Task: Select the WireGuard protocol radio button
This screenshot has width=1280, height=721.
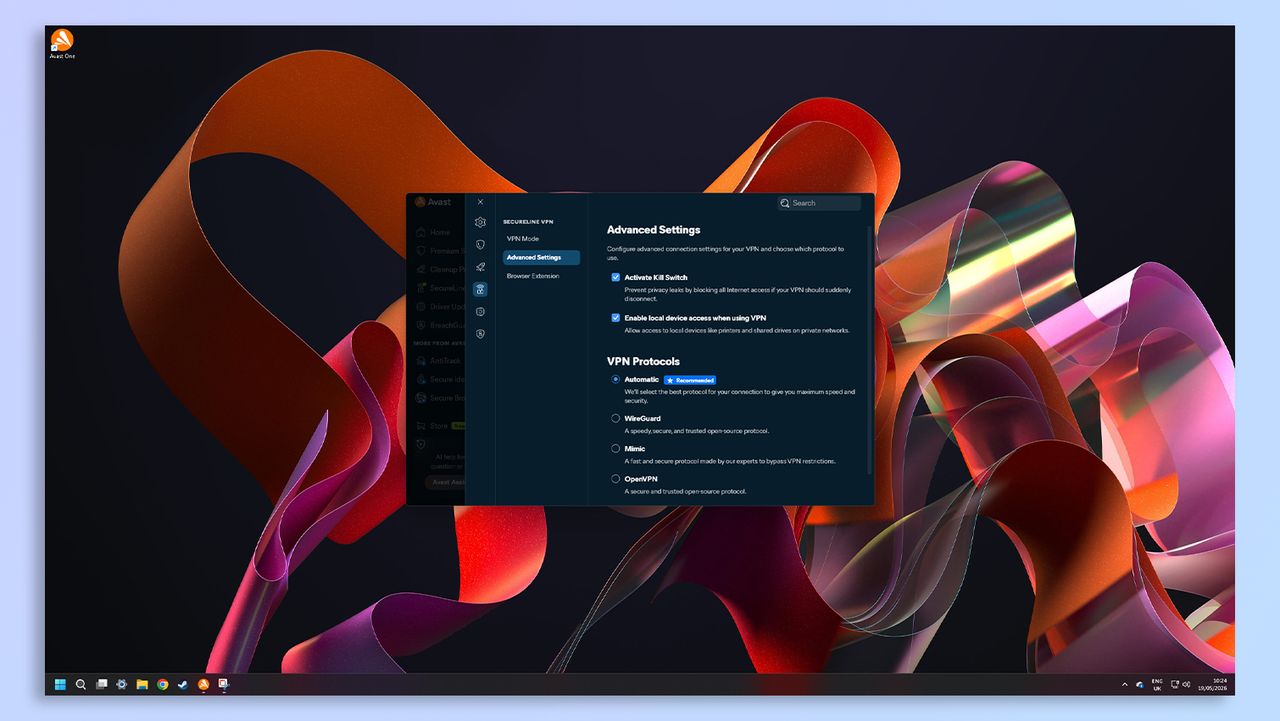Action: (x=616, y=418)
